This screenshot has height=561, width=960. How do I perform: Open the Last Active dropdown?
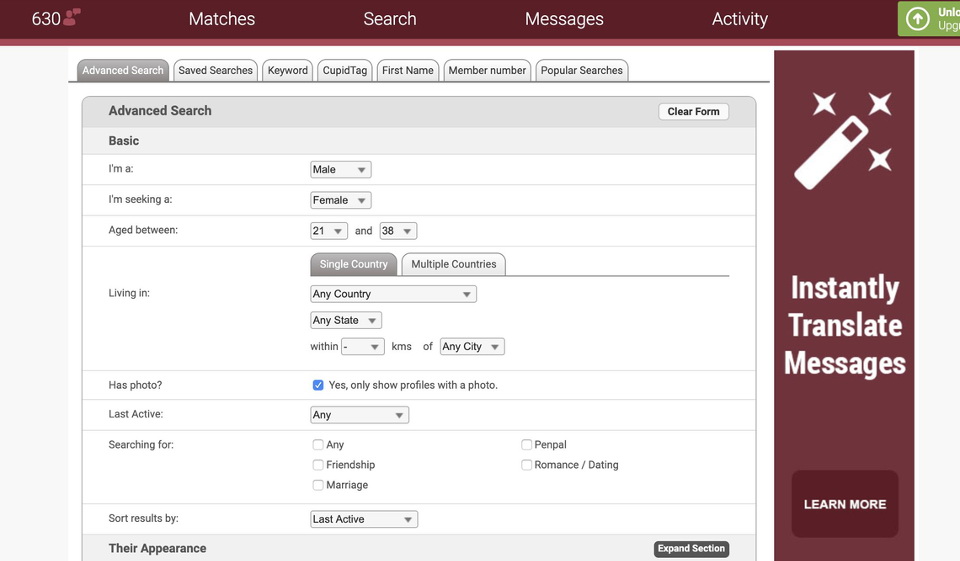[x=359, y=415]
